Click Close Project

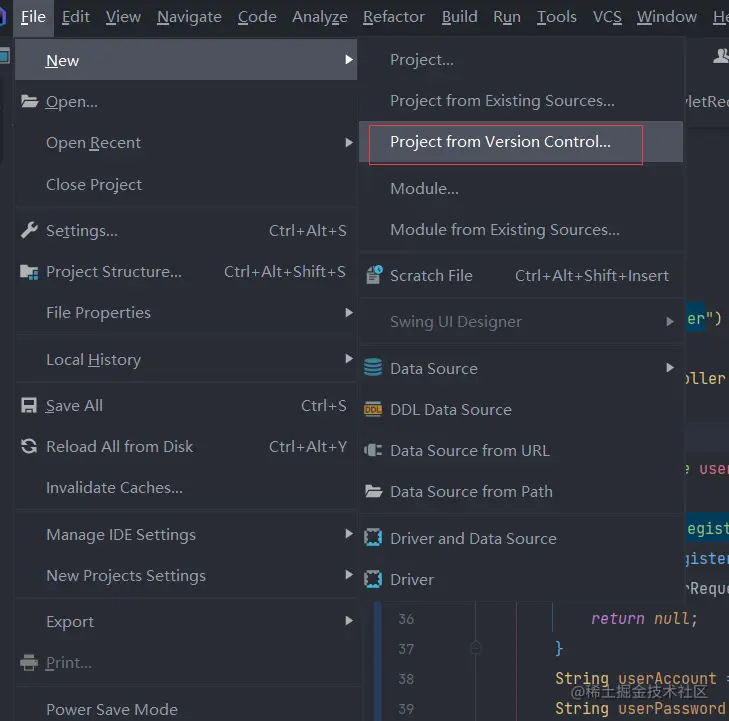pyautogui.click(x=186, y=185)
